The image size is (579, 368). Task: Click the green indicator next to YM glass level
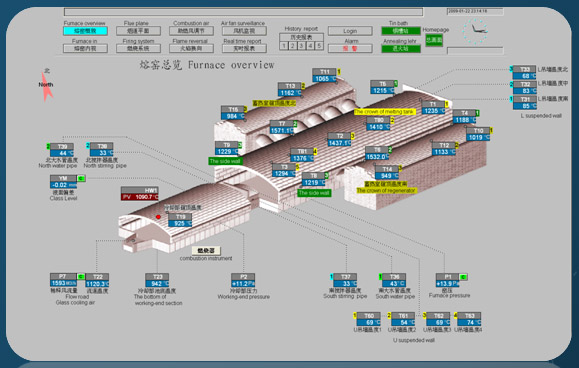pos(81,179)
